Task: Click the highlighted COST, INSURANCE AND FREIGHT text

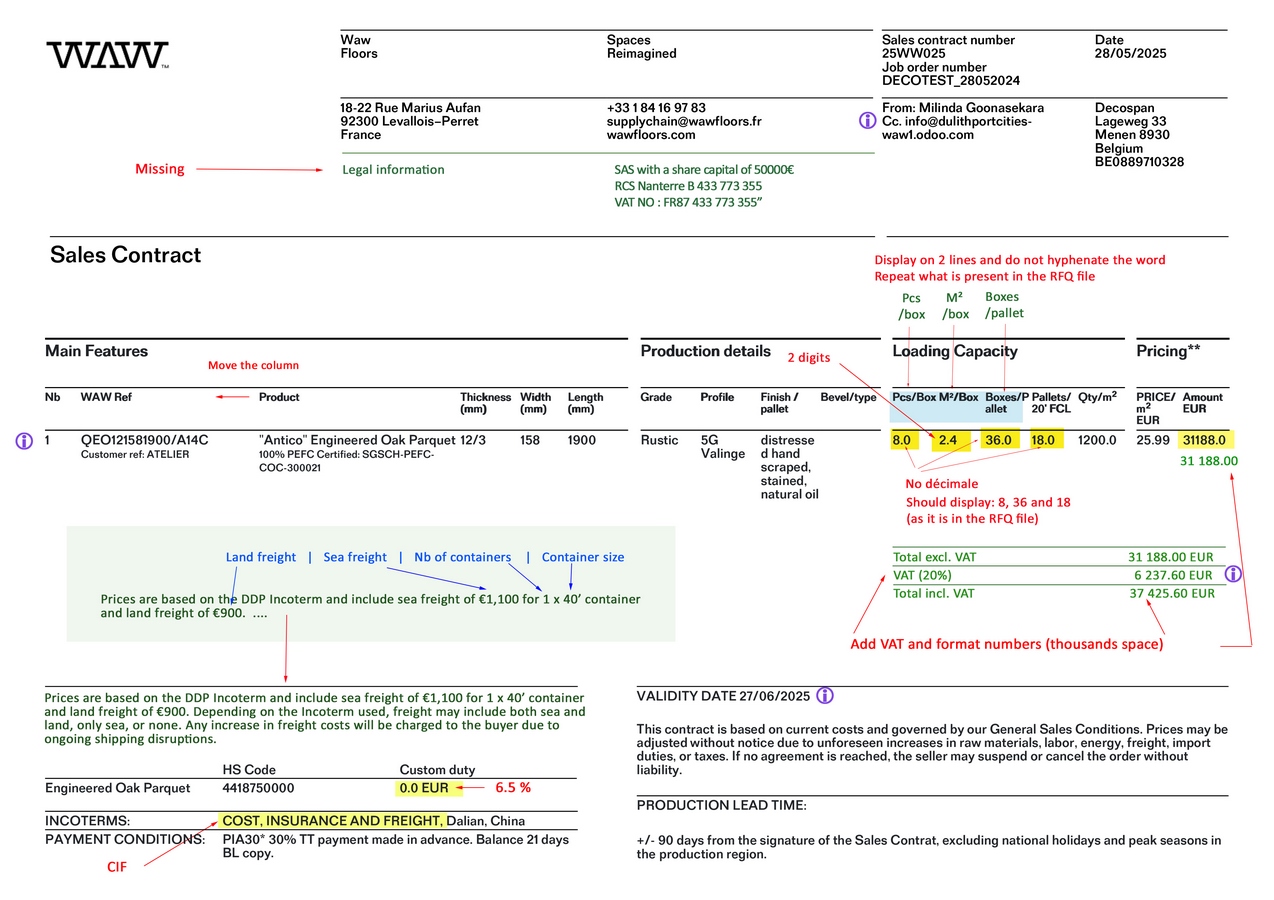Action: coord(331,821)
